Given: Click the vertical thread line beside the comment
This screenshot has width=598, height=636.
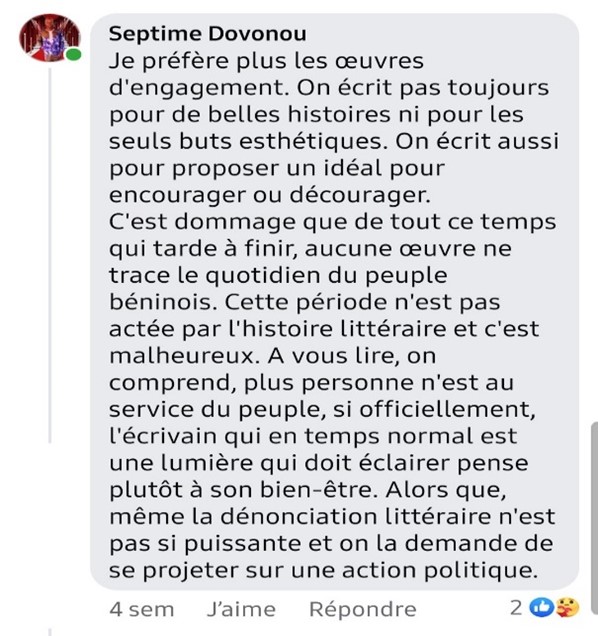Looking at the screenshot, I should [50, 256].
